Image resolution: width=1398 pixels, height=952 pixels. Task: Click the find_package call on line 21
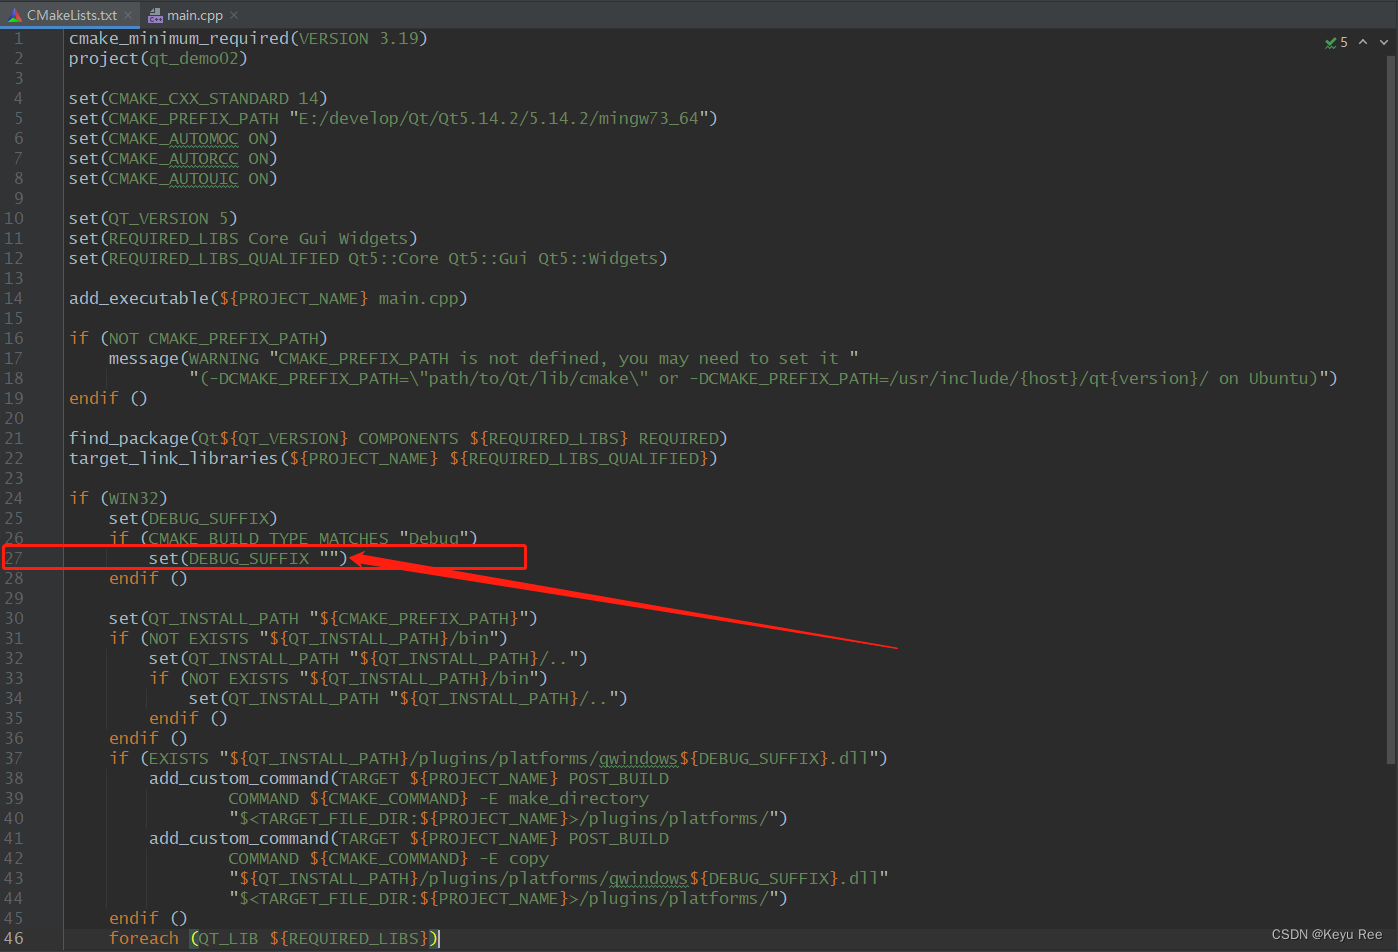(x=129, y=438)
